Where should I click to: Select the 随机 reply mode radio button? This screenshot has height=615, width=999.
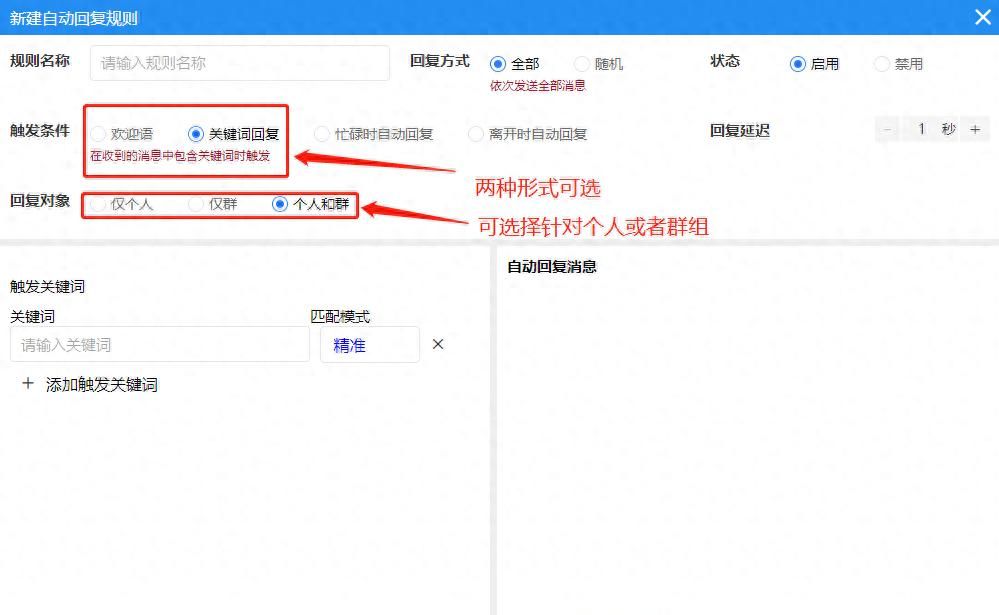pyautogui.click(x=582, y=63)
